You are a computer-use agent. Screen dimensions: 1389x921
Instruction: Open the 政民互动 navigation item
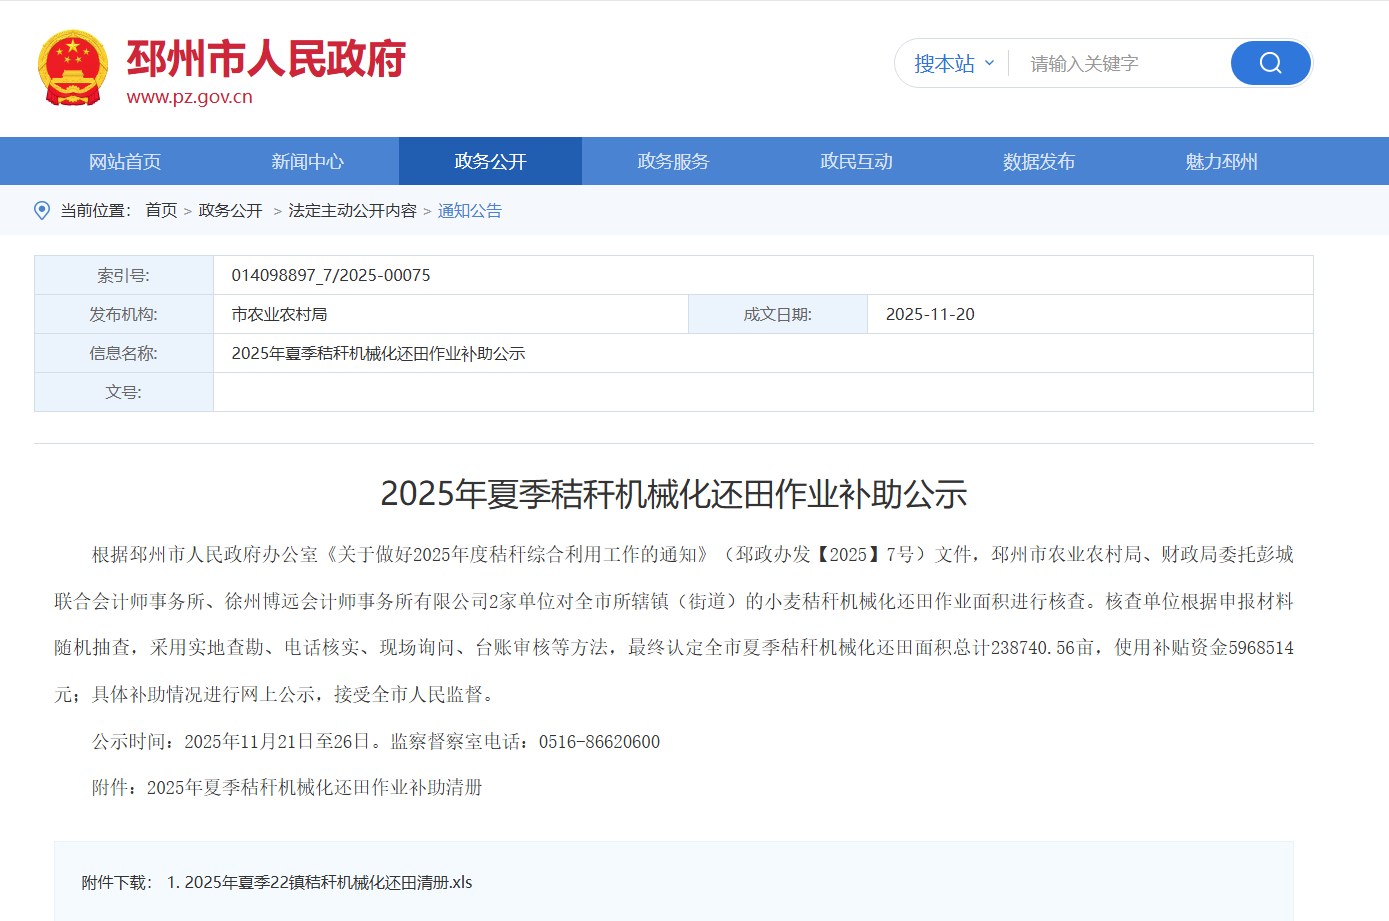point(856,162)
